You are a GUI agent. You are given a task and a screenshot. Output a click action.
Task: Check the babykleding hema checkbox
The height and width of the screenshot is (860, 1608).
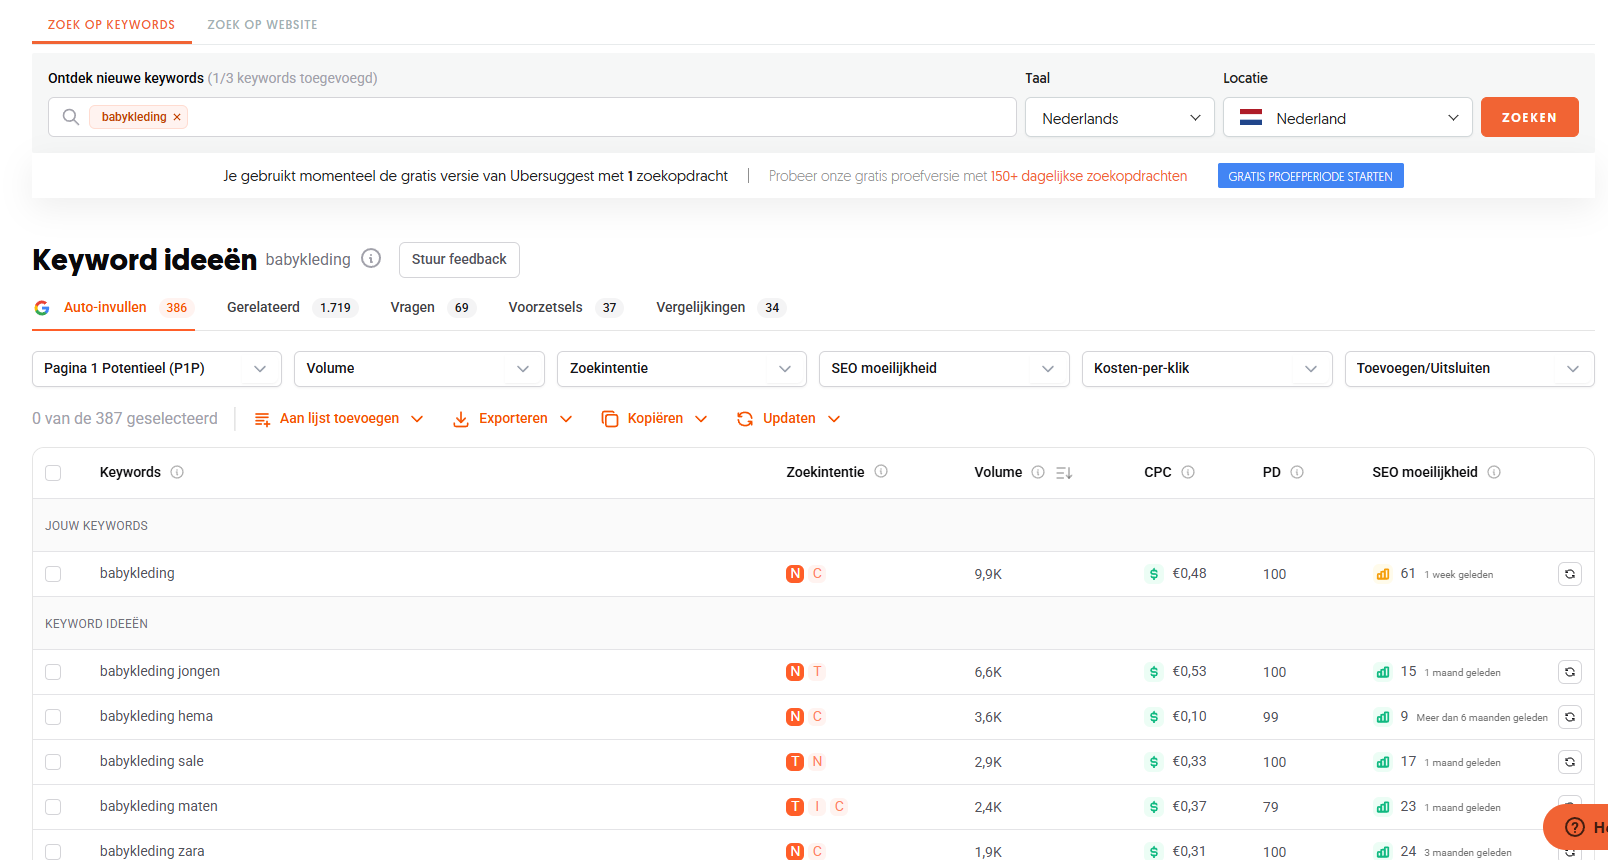click(53, 717)
